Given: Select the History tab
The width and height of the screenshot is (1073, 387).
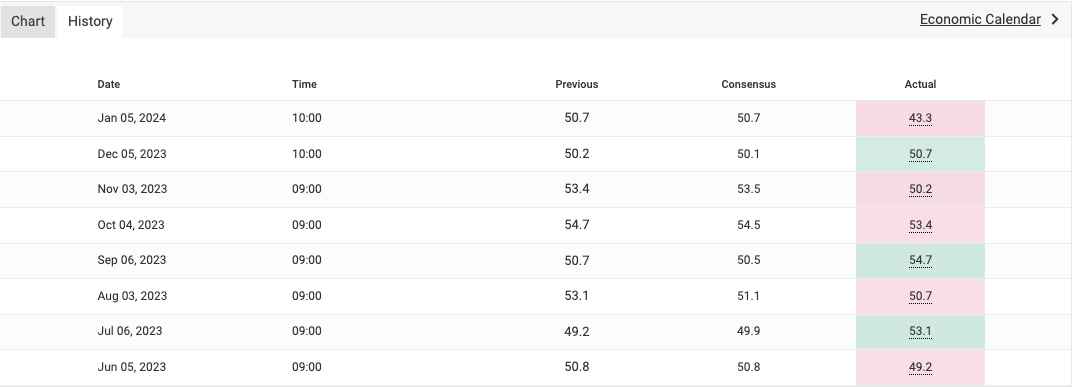Looking at the screenshot, I should (90, 21).
